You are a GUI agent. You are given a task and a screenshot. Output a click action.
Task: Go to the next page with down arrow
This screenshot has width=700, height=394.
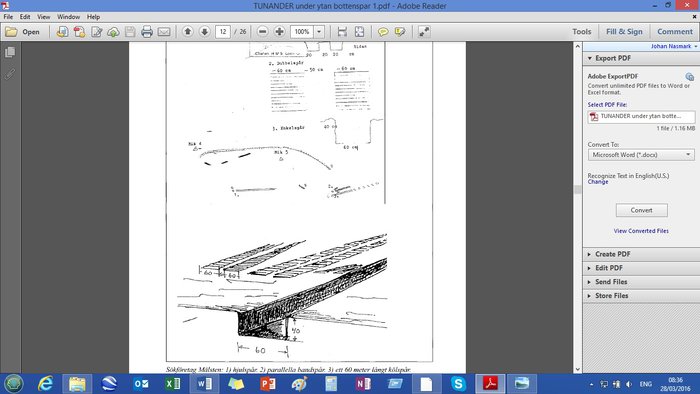pyautogui.click(x=204, y=32)
